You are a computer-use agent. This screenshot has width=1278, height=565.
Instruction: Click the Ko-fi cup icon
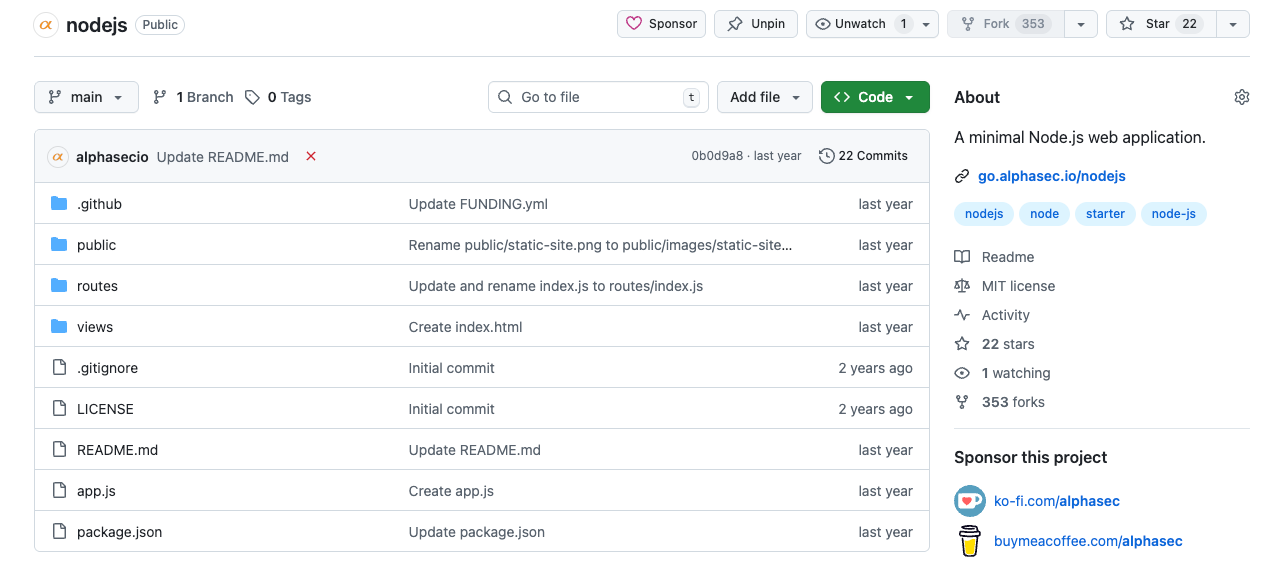(x=970, y=501)
